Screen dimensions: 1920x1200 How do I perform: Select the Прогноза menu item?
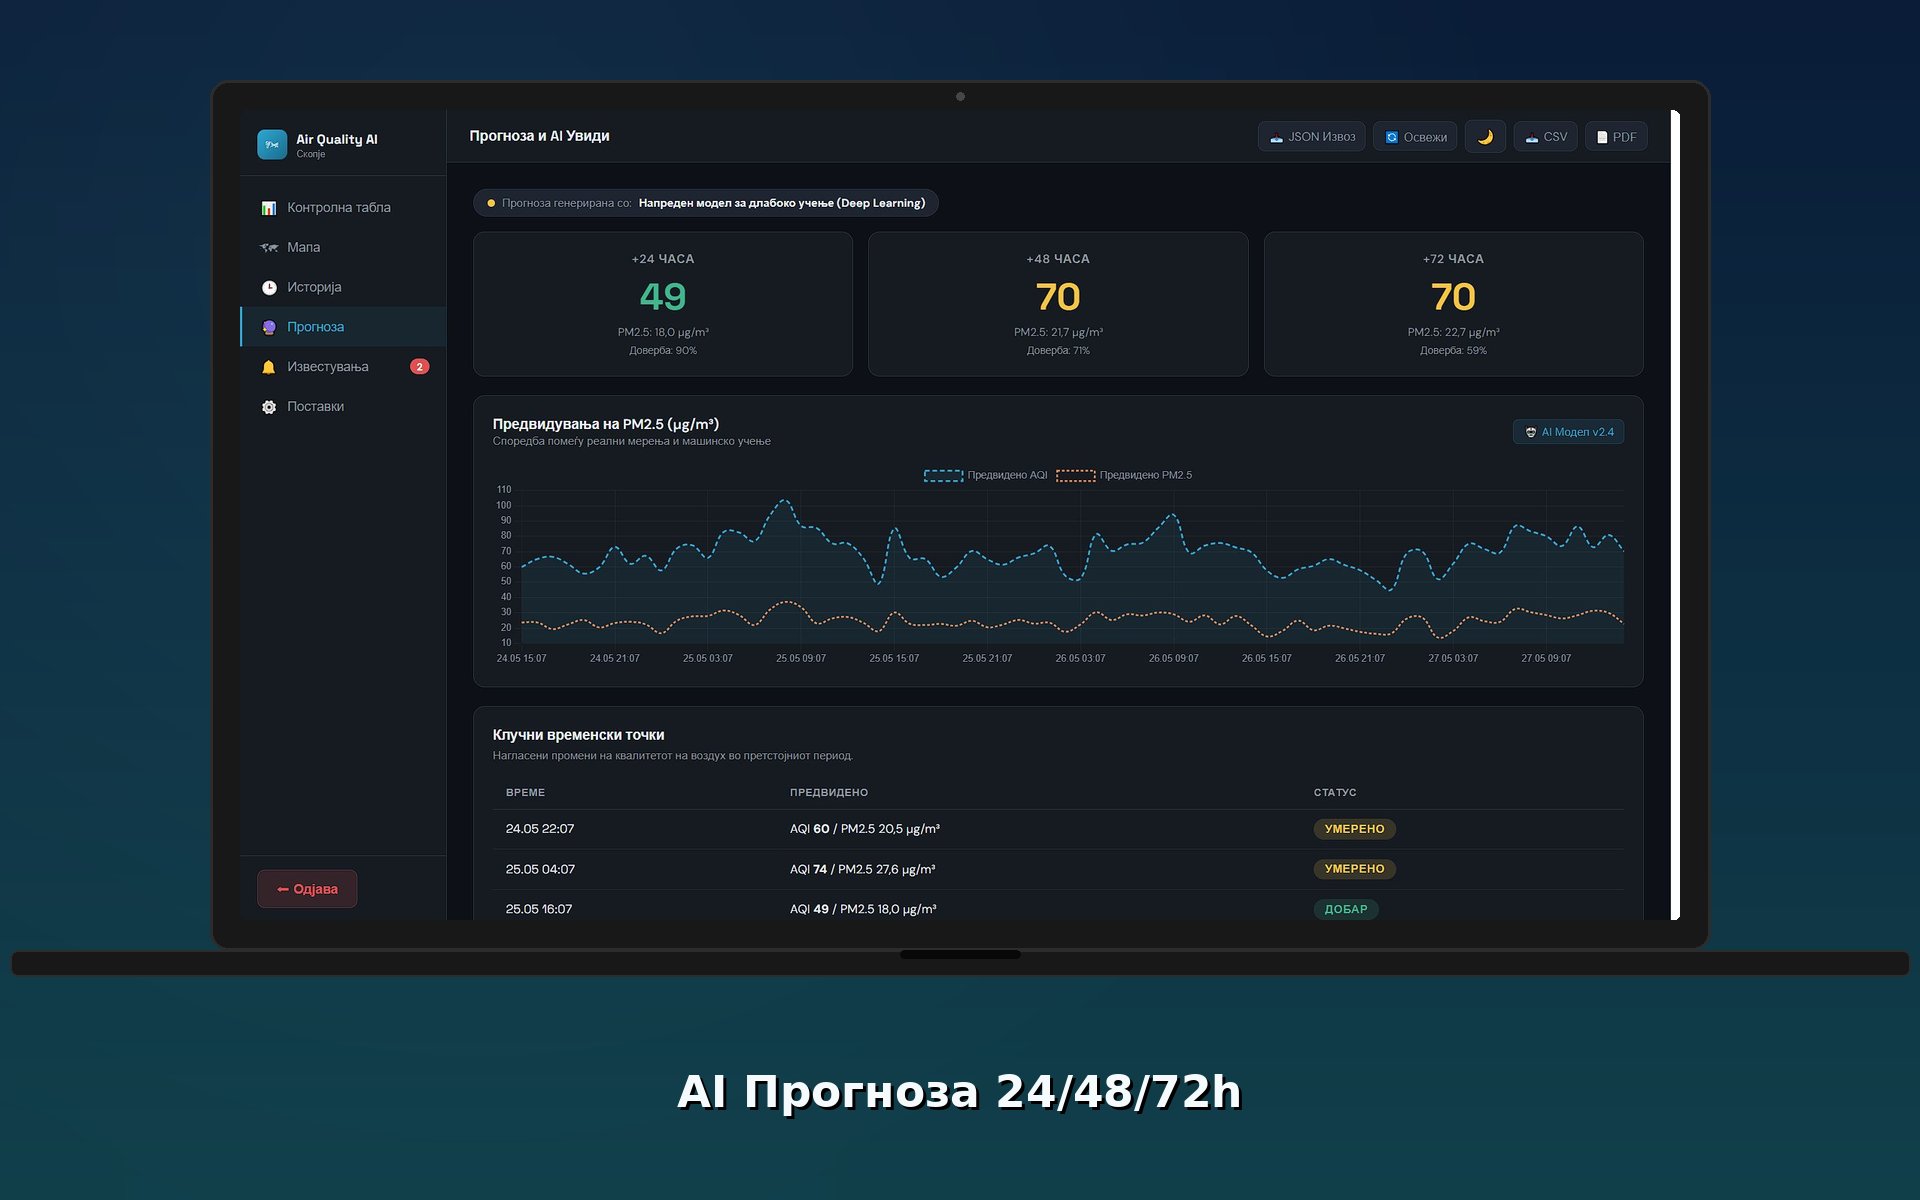[343, 327]
